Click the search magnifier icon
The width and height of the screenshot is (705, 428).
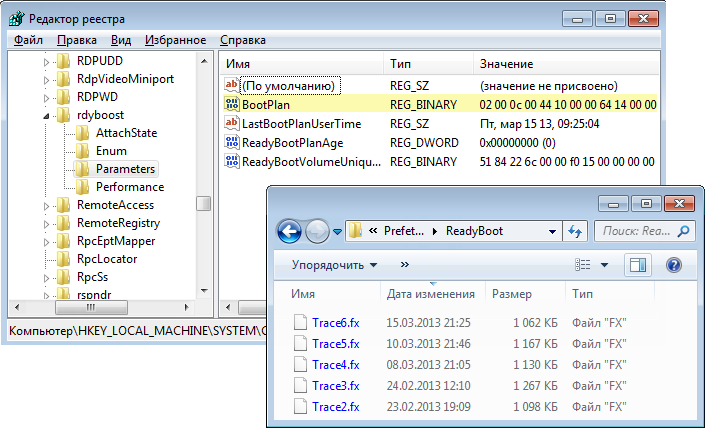pyautogui.click(x=683, y=231)
